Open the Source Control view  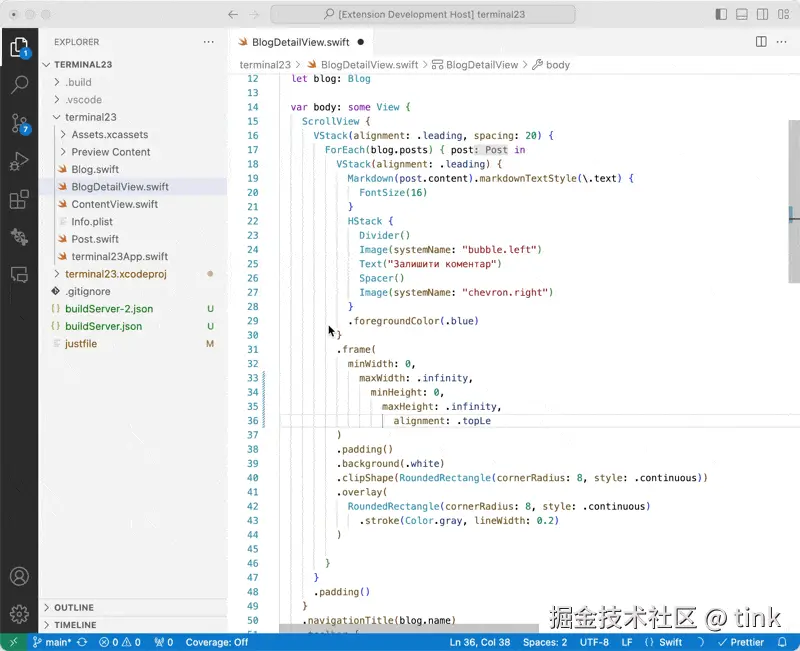pos(19,123)
